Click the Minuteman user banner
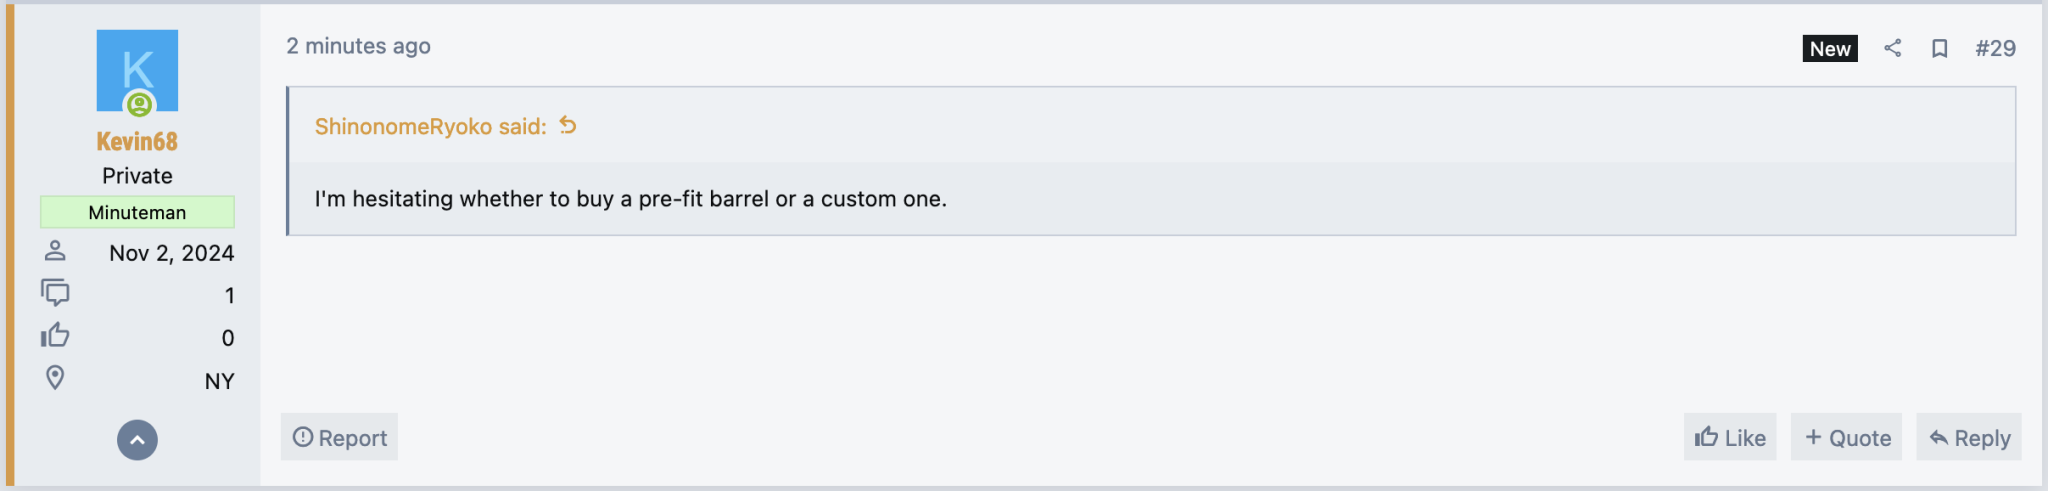The image size is (2048, 491). 137,212
